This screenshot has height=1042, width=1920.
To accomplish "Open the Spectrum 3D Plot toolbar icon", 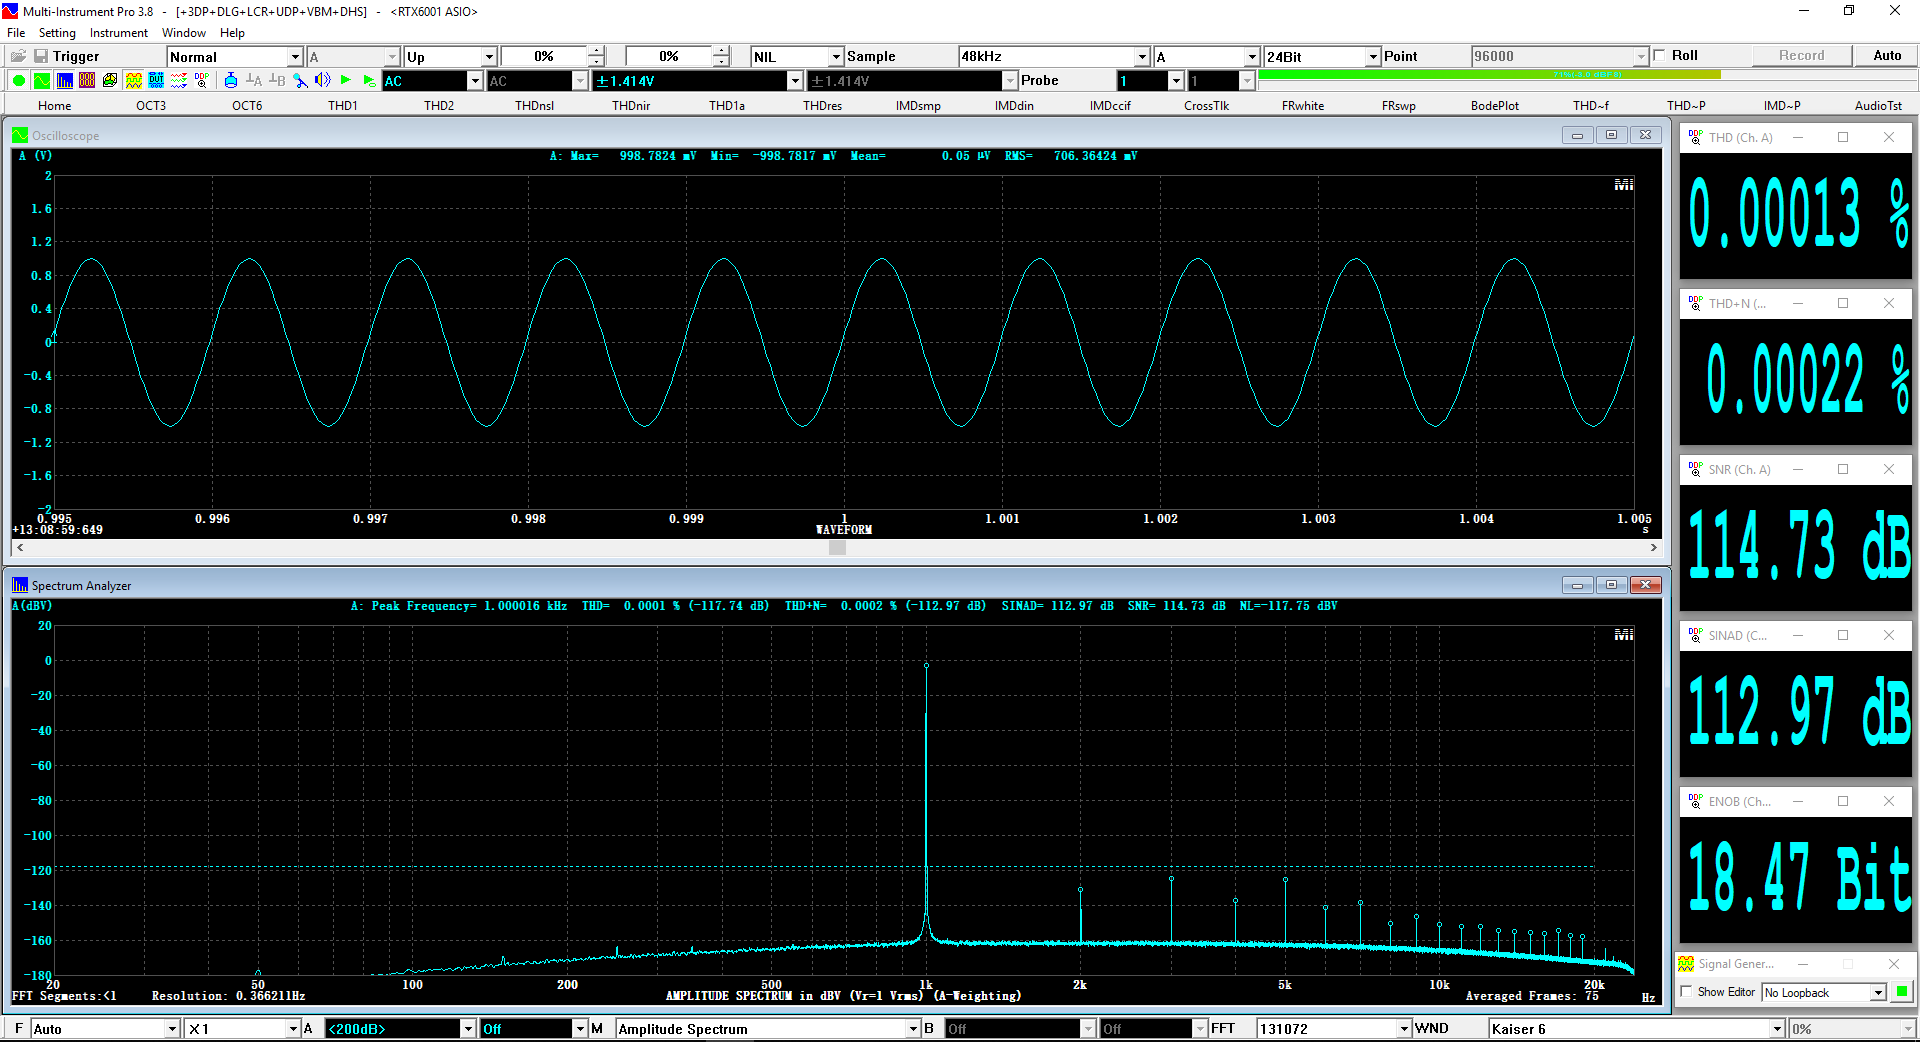I will 110,81.
